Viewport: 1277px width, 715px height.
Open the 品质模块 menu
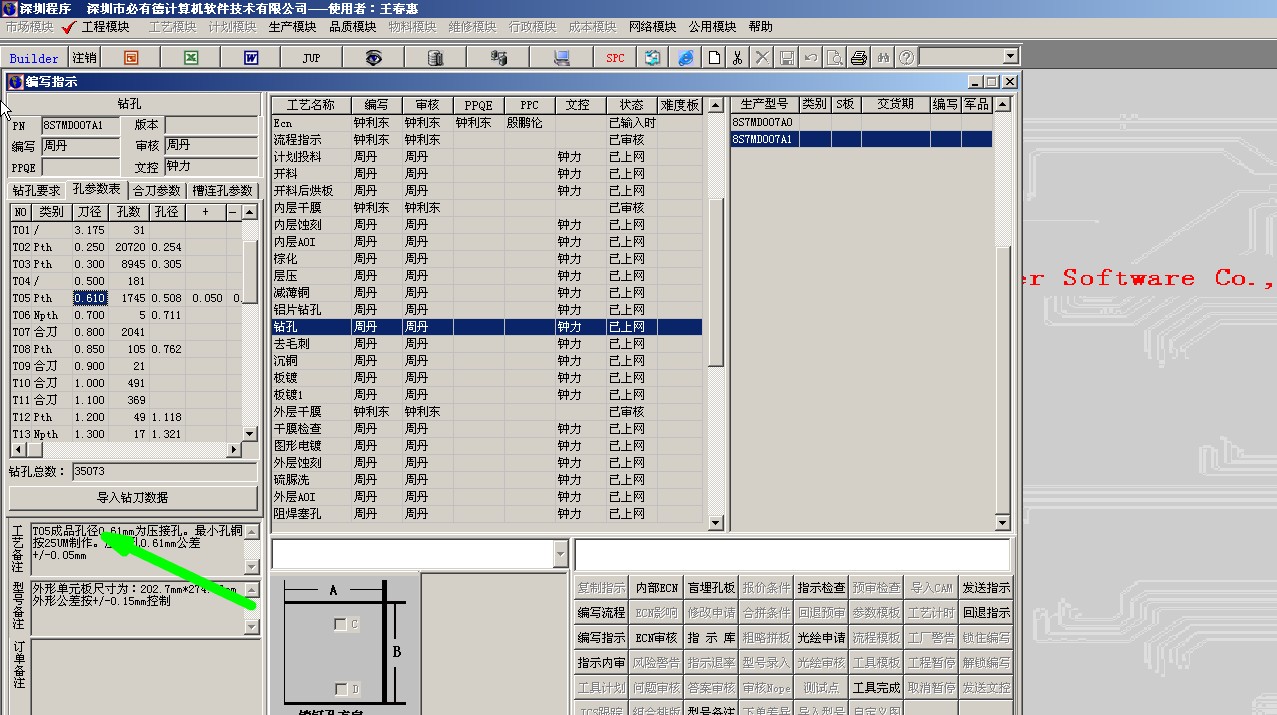[x=352, y=27]
